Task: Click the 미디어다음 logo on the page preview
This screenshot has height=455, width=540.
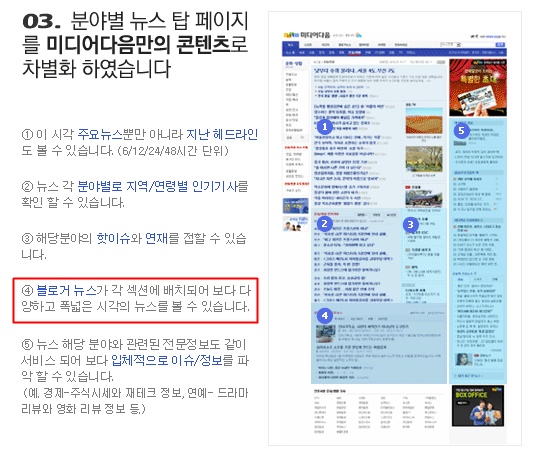Action: point(307,35)
